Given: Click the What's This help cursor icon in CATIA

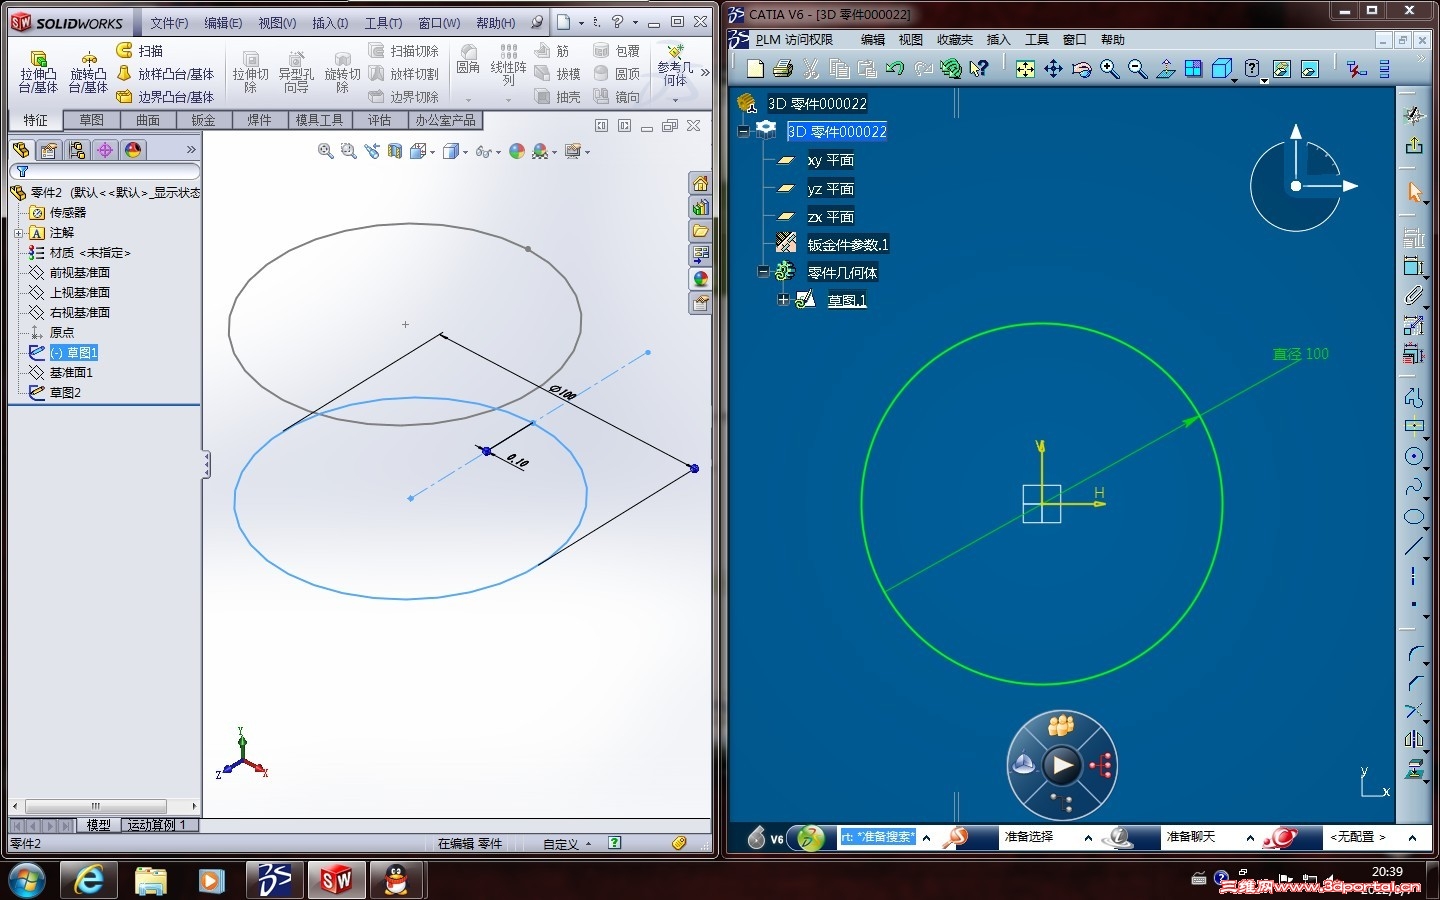Looking at the screenshot, I should coord(979,68).
